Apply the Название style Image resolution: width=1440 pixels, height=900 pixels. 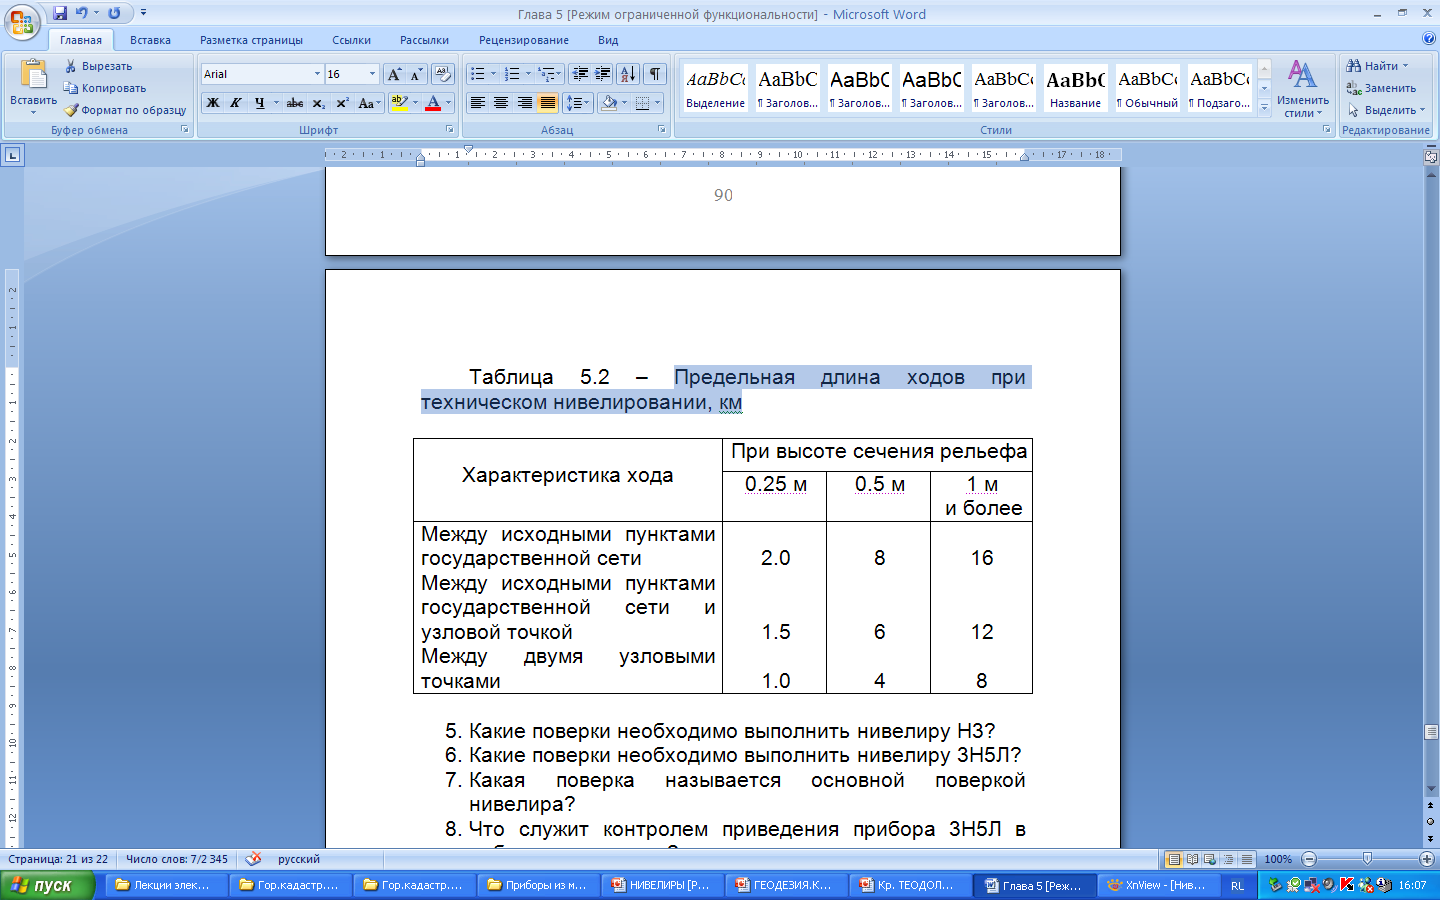[x=1075, y=88]
